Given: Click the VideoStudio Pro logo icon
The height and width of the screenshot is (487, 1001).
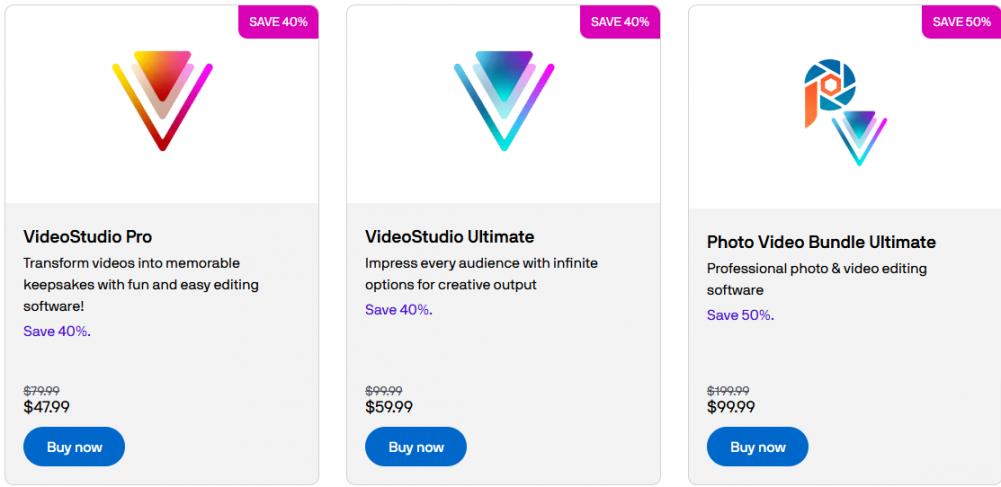Looking at the screenshot, I should (x=162, y=99).
